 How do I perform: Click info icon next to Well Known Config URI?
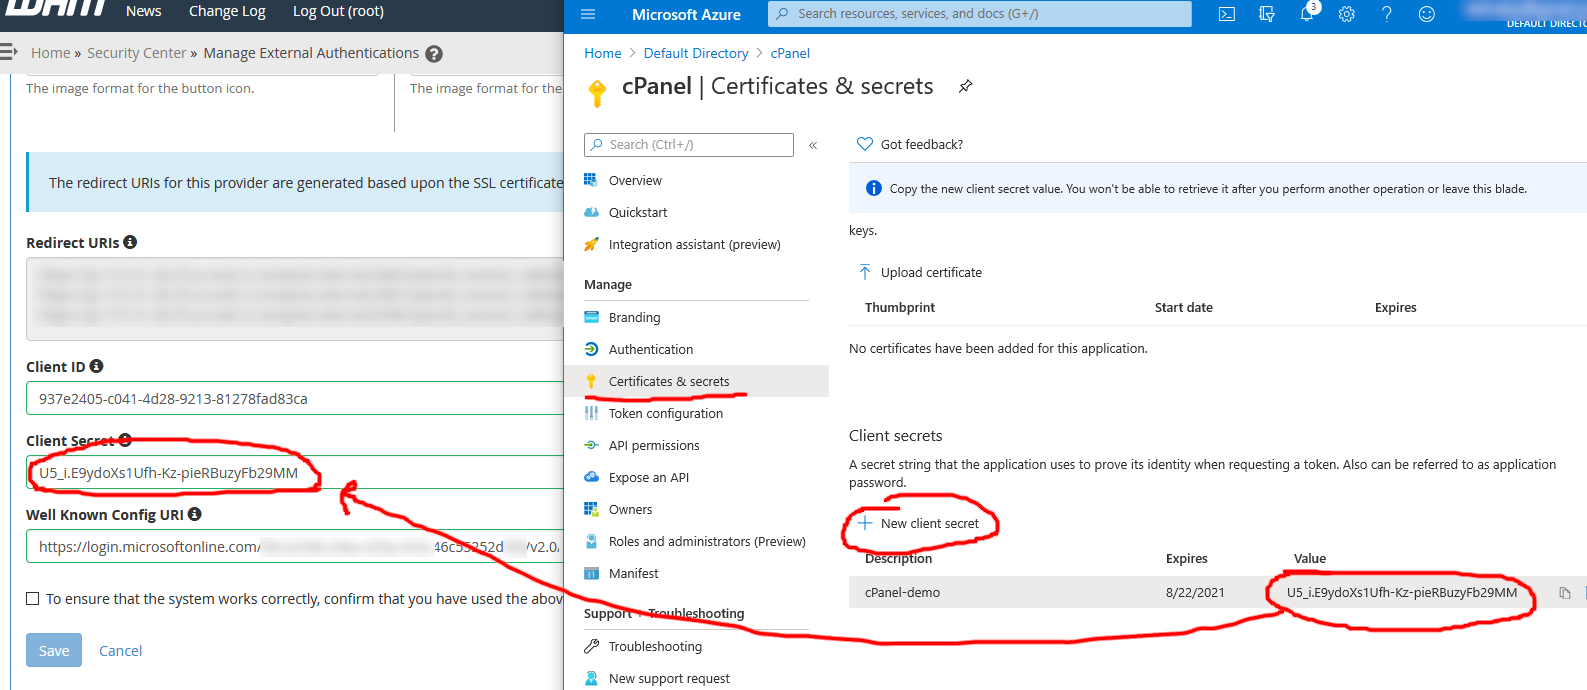[194, 514]
